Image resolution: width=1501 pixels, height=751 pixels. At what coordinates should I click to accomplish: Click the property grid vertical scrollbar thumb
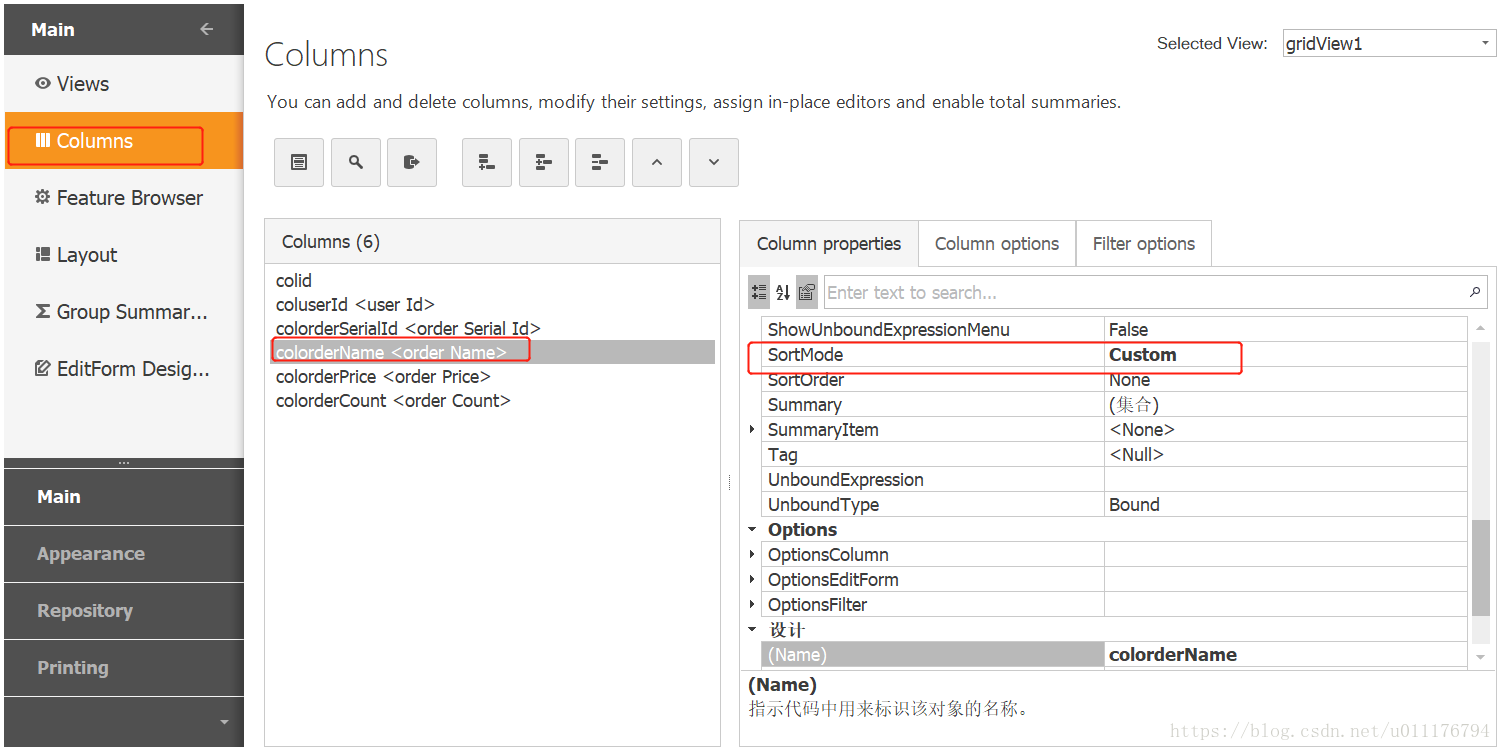[x=1480, y=567]
